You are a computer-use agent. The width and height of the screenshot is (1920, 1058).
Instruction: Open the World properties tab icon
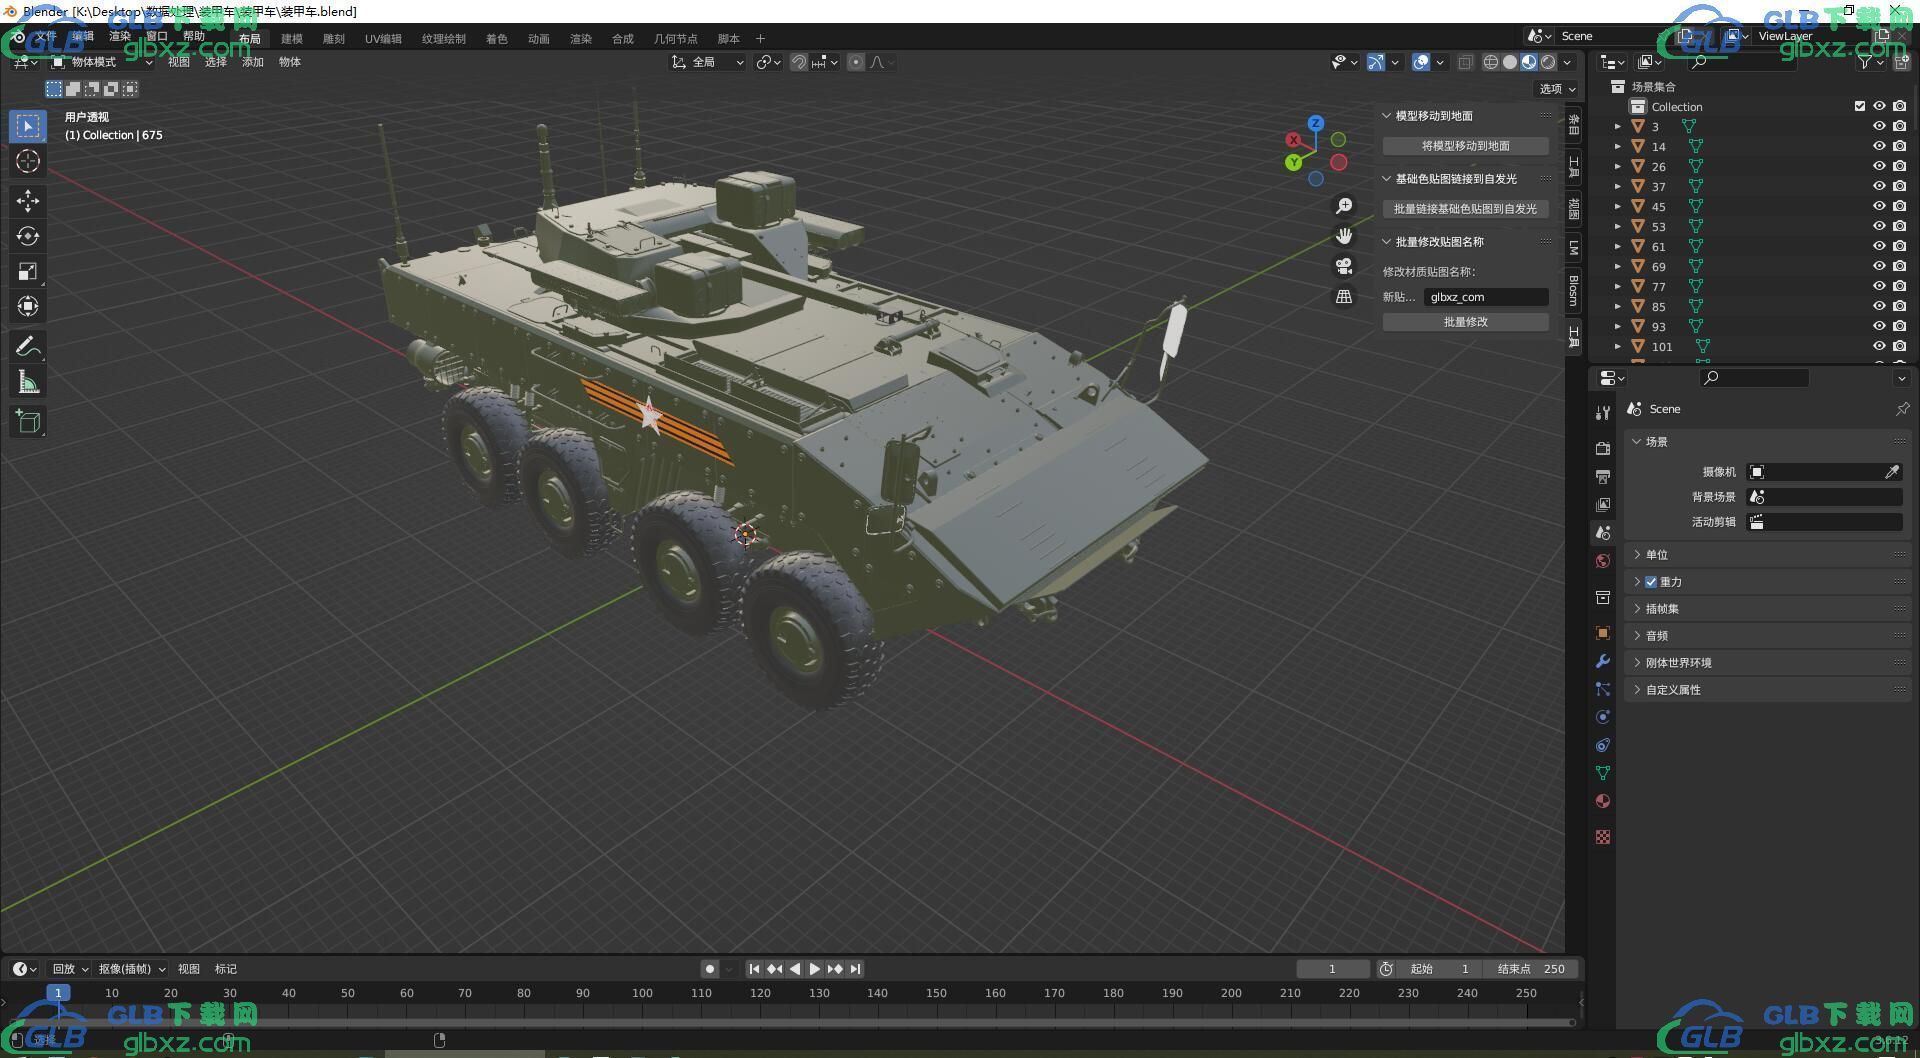coord(1603,561)
